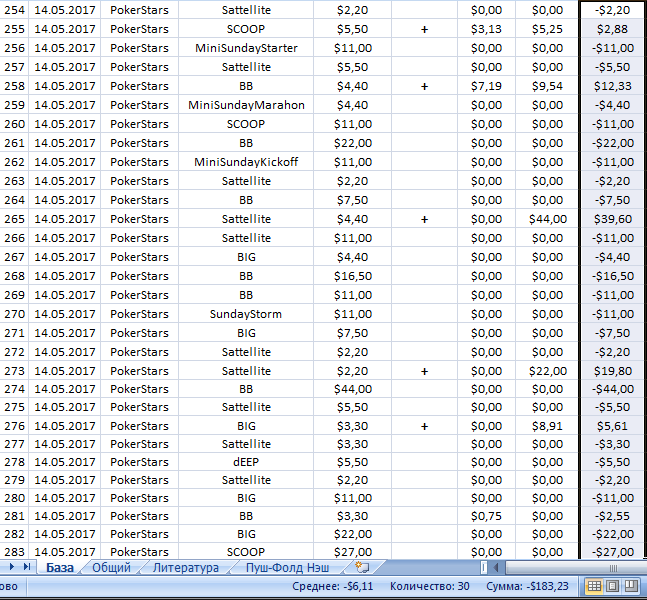Select the MiniSundayMarahon cell
This screenshot has width=647, height=600.
pyautogui.click(x=246, y=105)
